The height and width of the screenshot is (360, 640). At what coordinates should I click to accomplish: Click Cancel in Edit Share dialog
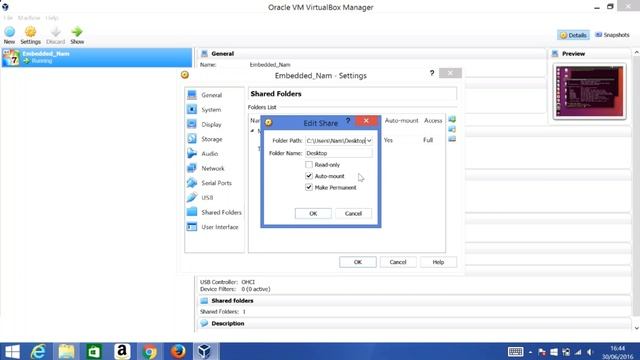coord(353,213)
